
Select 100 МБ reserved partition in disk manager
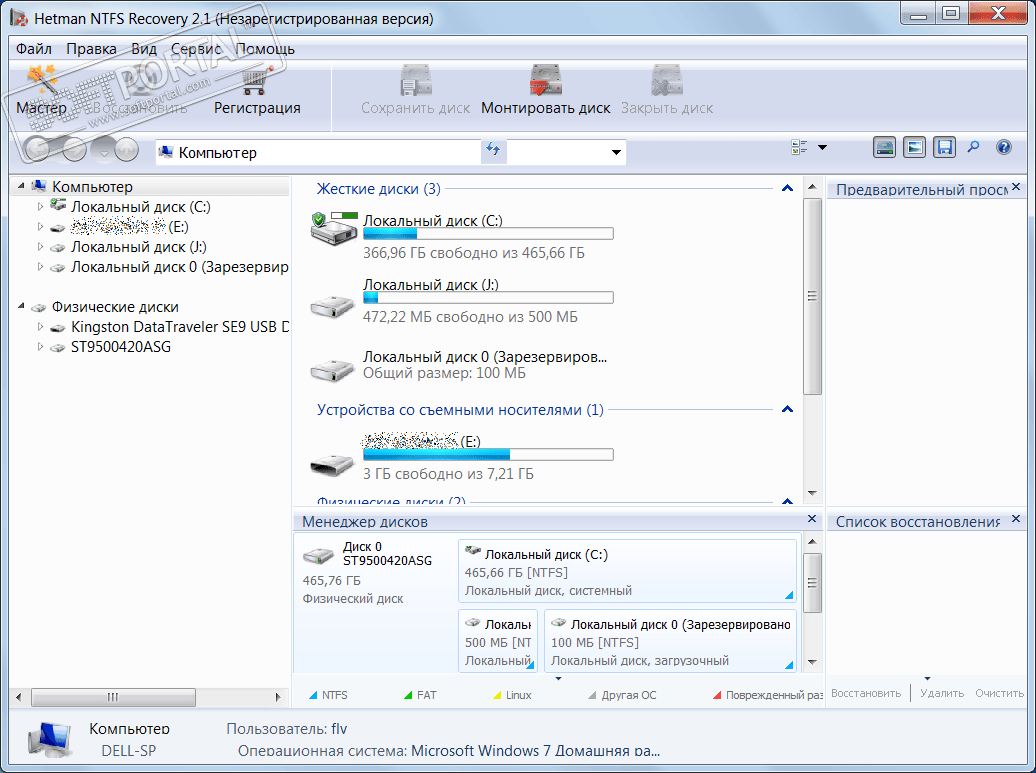(670, 641)
